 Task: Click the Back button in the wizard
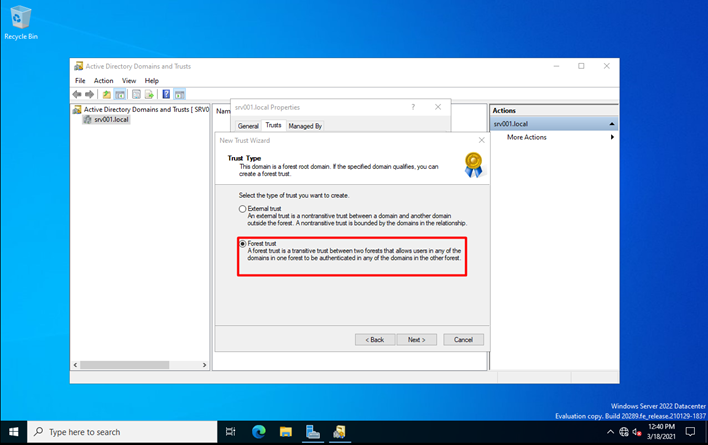click(x=375, y=339)
